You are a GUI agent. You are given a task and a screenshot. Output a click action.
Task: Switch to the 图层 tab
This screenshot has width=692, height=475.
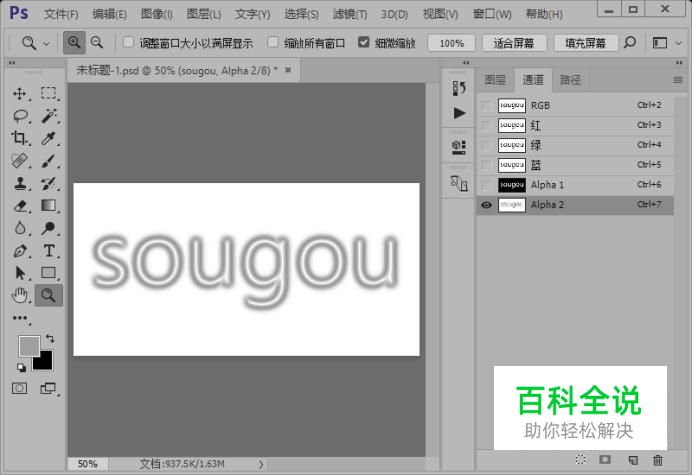coord(495,80)
